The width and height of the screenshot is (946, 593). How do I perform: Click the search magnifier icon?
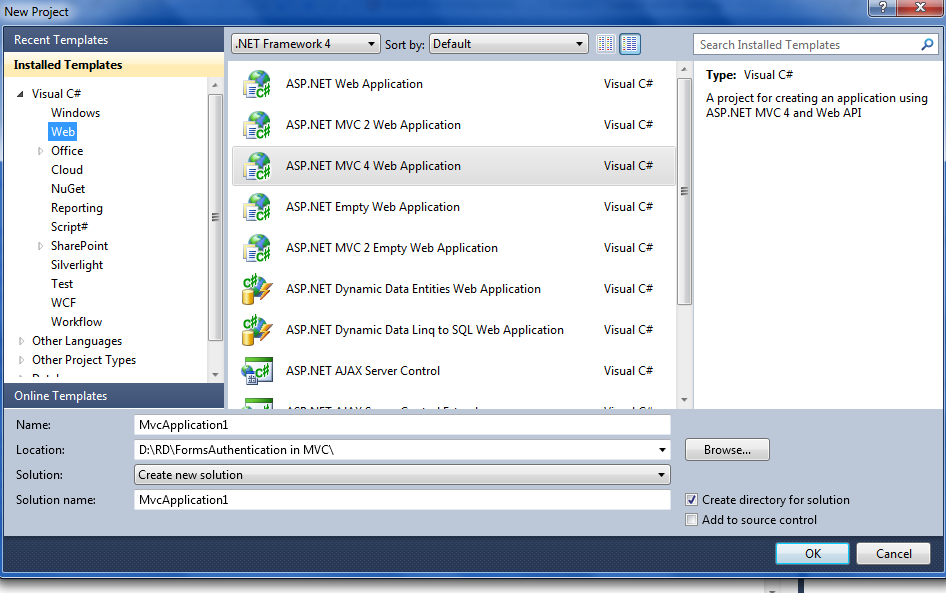[x=927, y=45]
